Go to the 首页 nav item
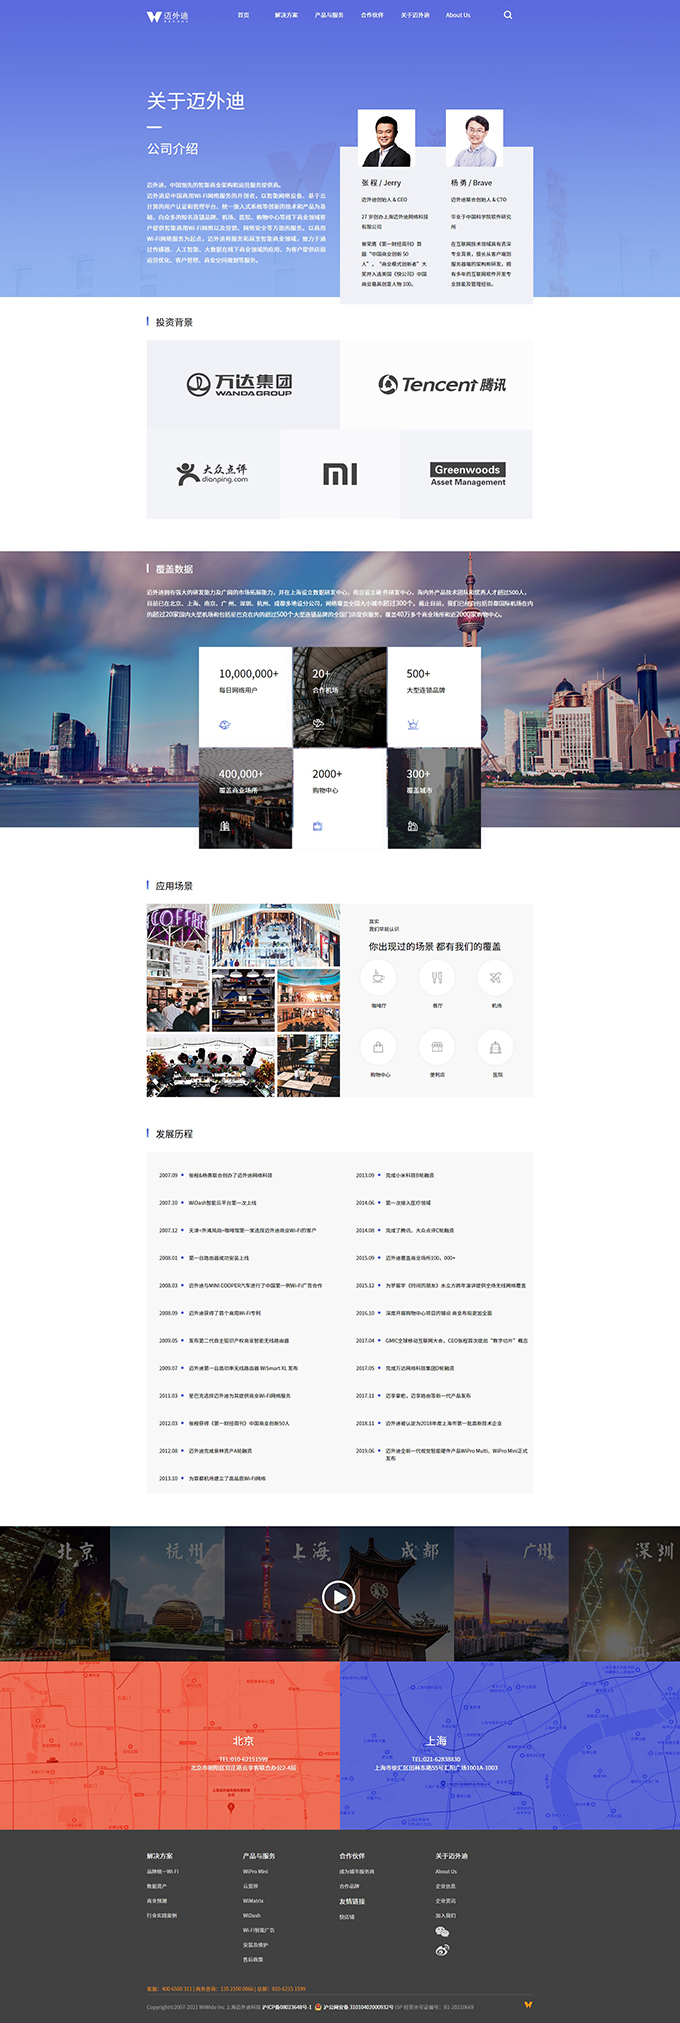 click(x=243, y=15)
